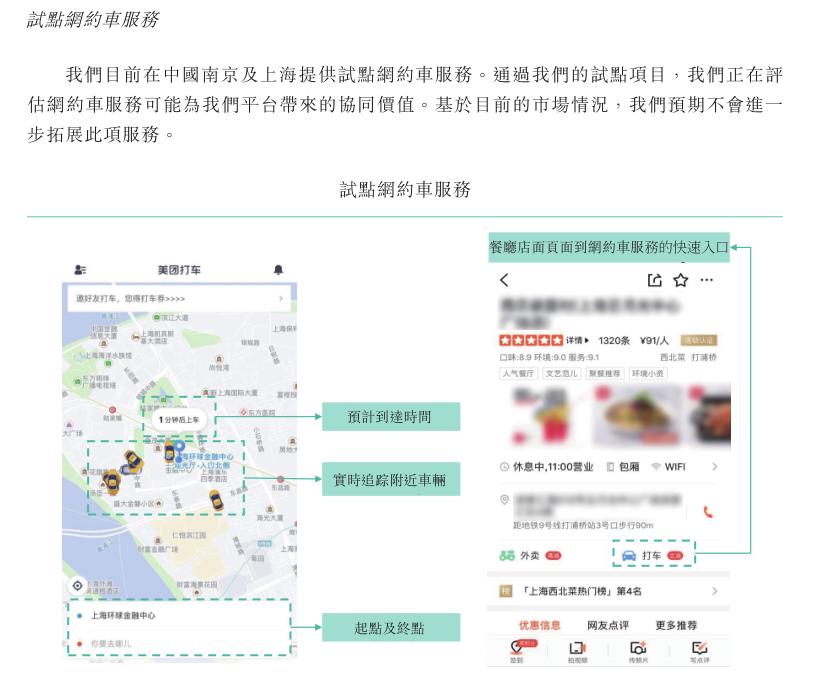The width and height of the screenshot is (825, 691).
Task: Select the 环境小资 tag
Action: click(648, 374)
